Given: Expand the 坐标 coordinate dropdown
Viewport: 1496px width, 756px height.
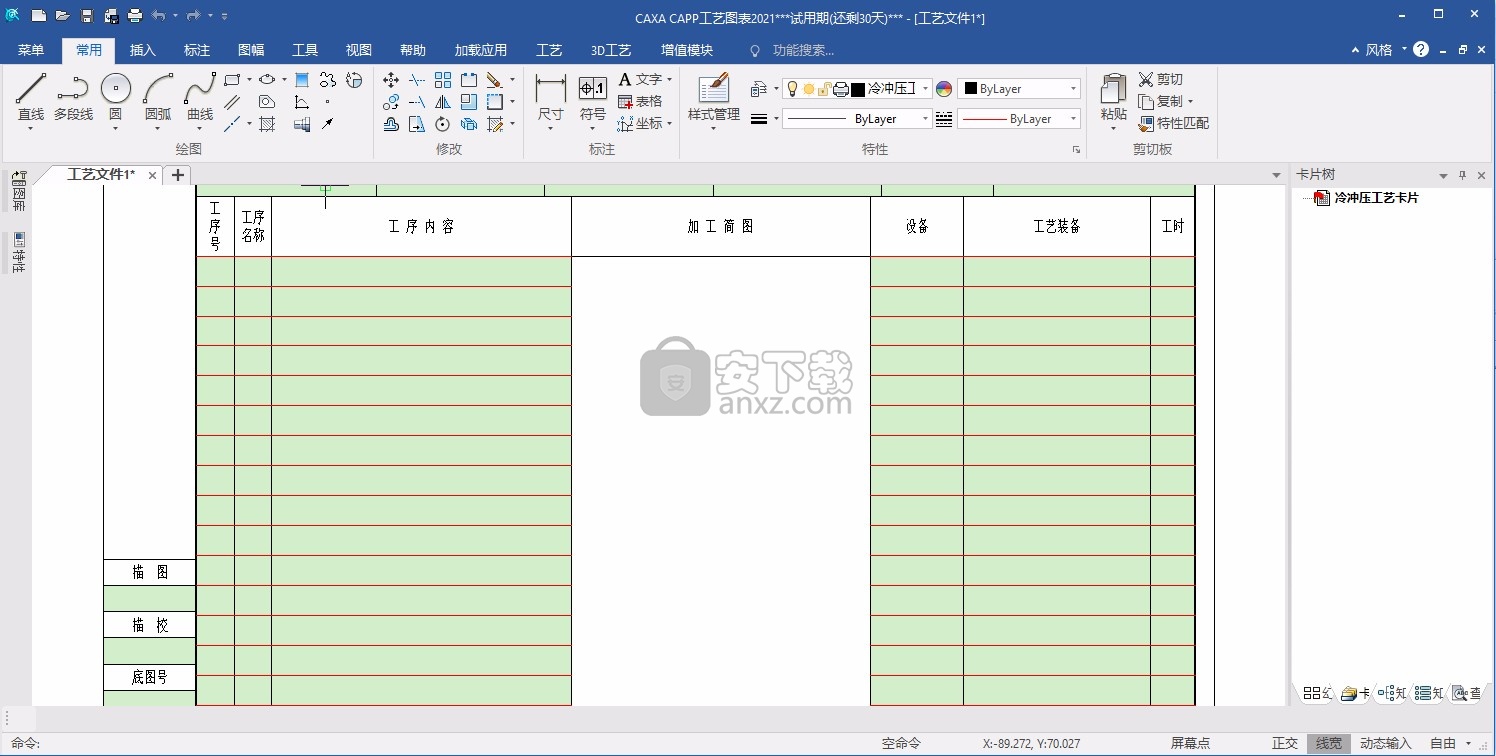Looking at the screenshot, I should (669, 124).
